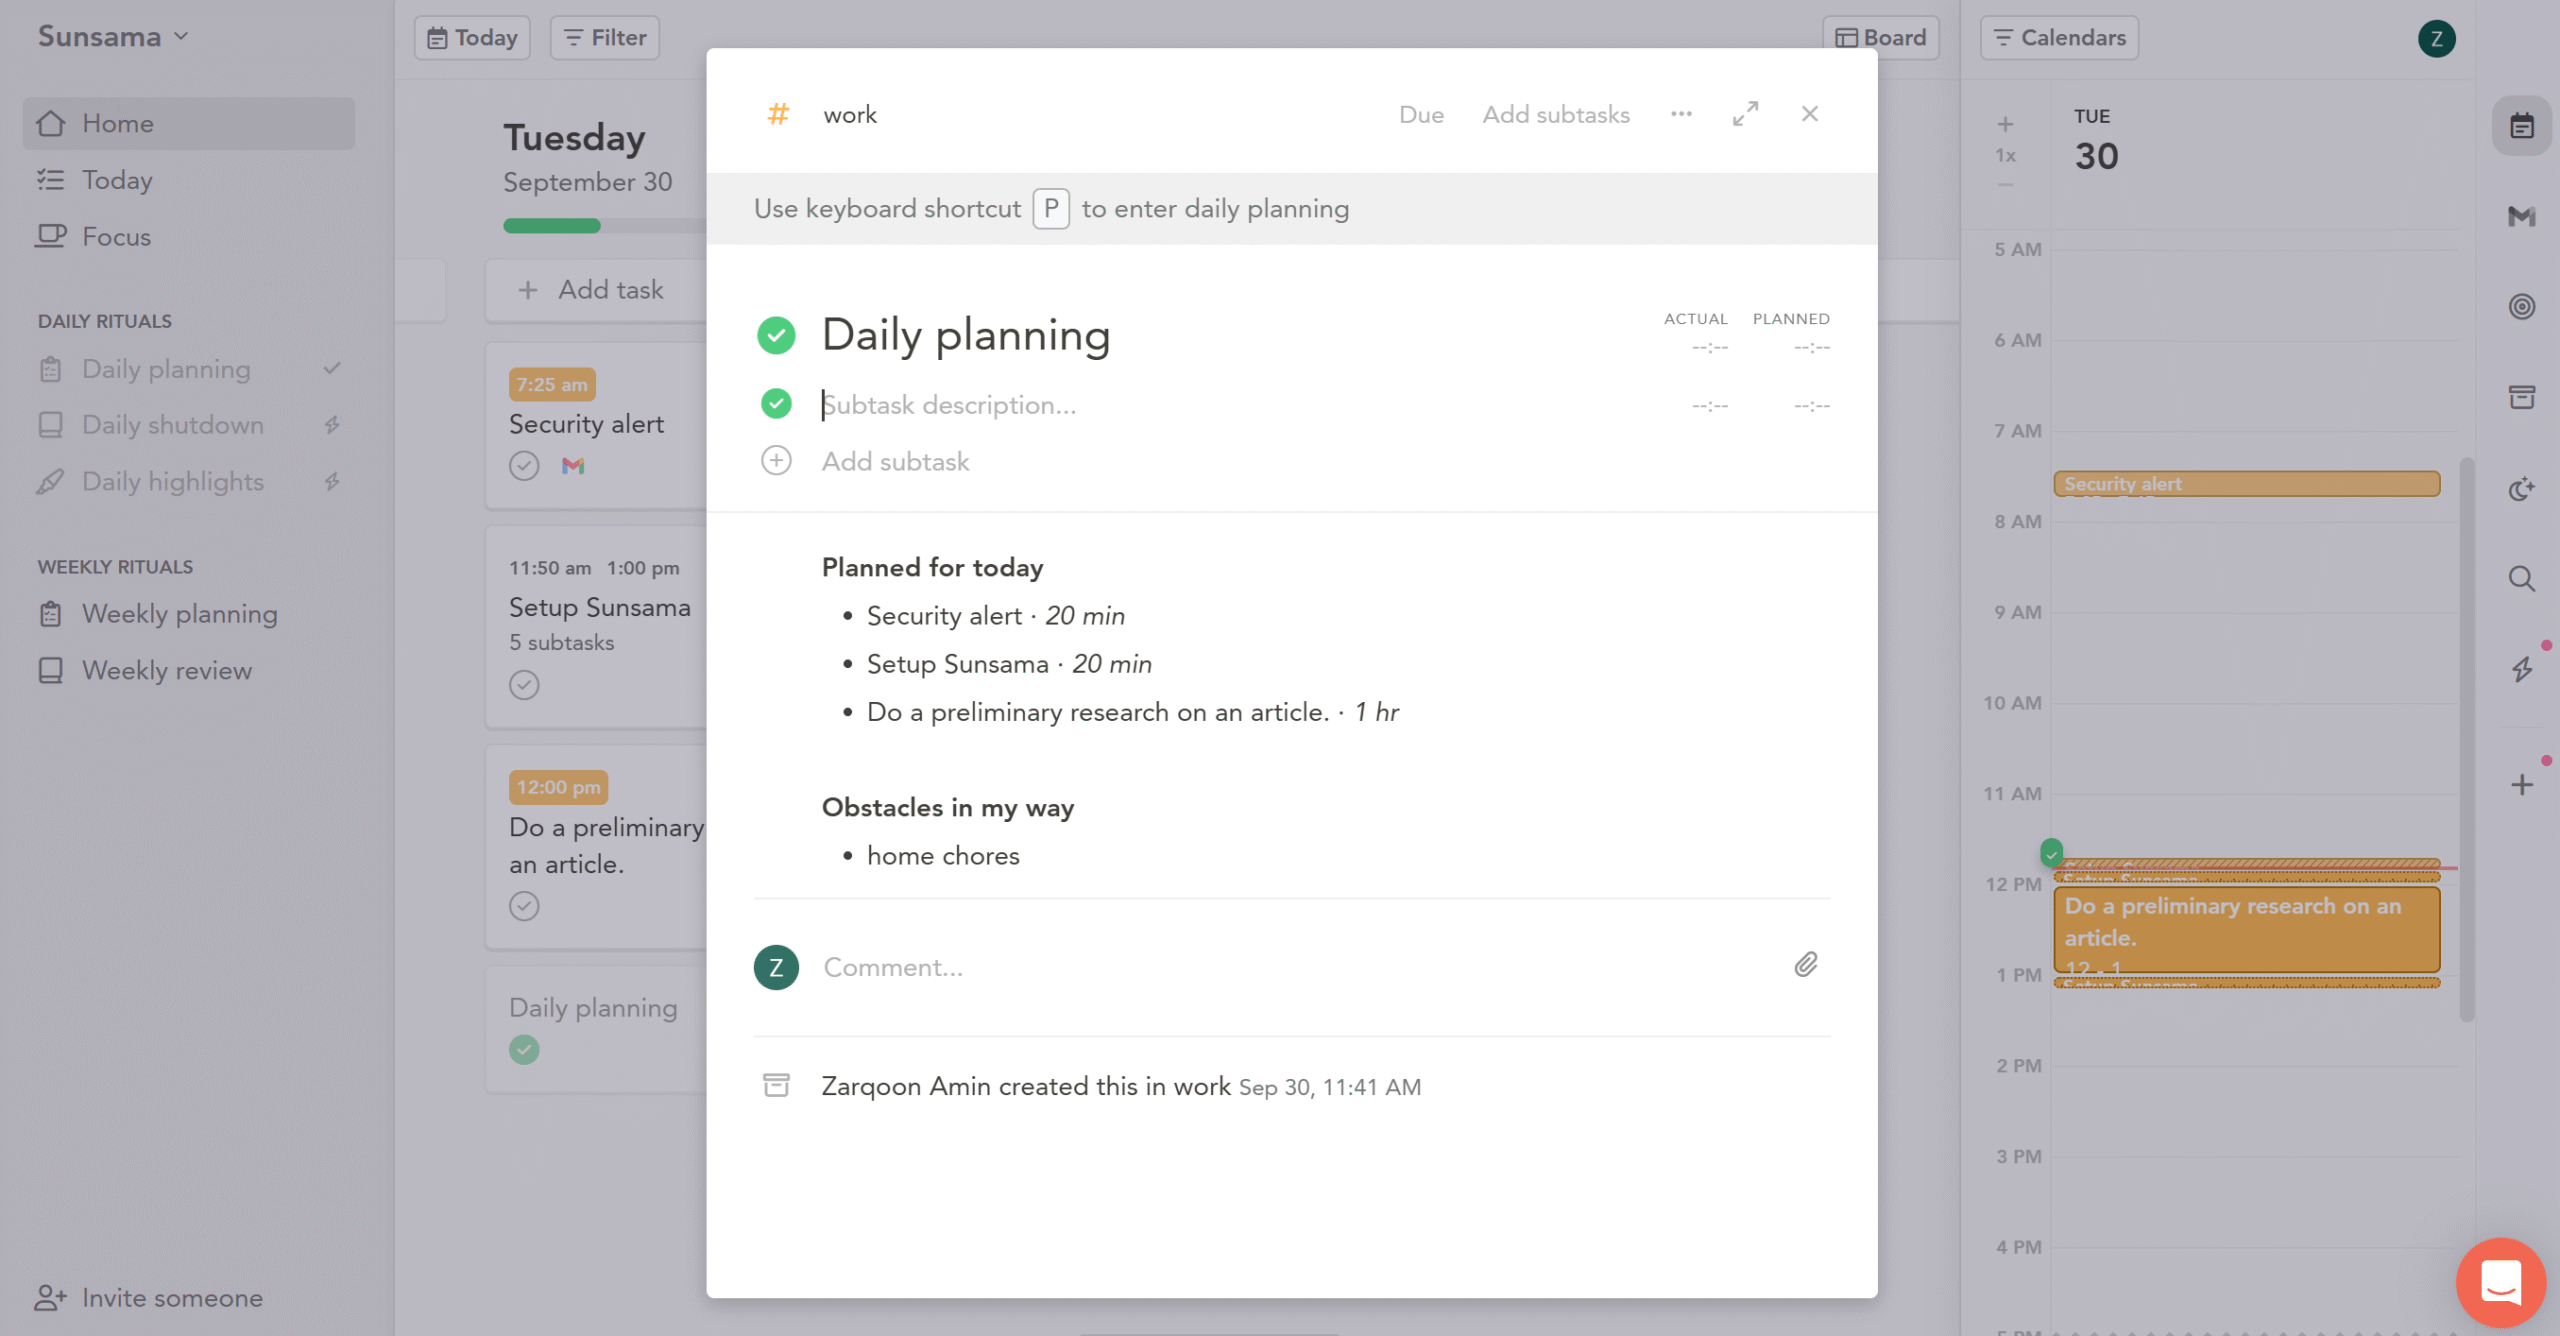
Task: Open Daily shutdown ritual
Action: (x=172, y=425)
